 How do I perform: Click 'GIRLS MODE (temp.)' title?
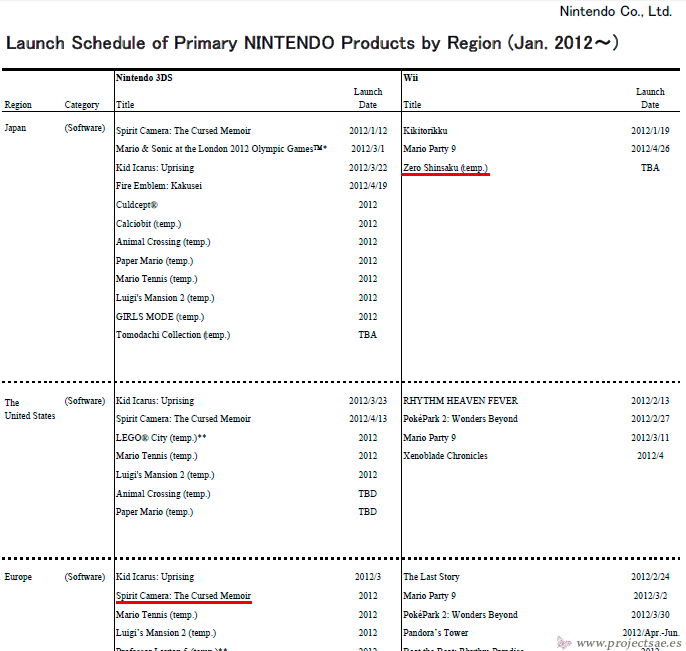click(160, 317)
